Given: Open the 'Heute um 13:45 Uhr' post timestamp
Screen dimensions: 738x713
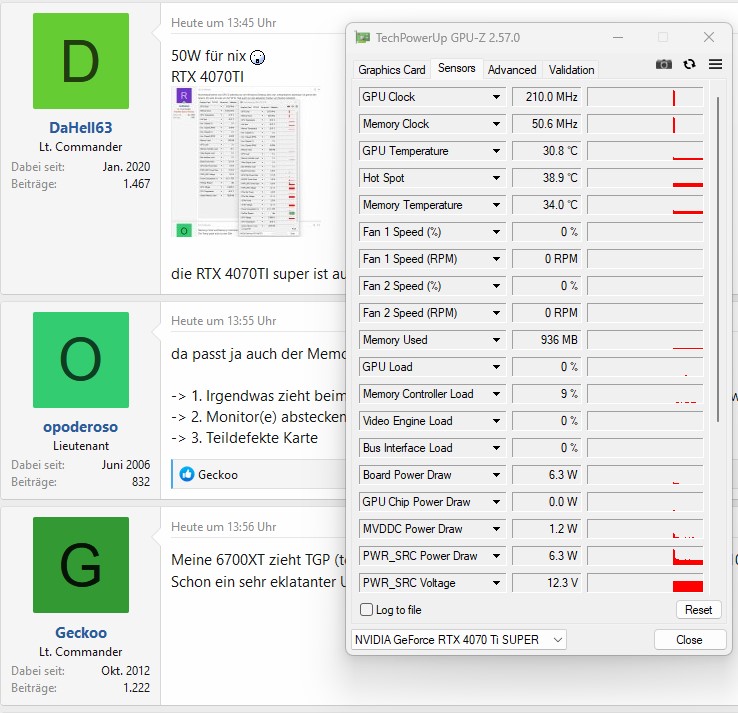Looking at the screenshot, I should 224,23.
